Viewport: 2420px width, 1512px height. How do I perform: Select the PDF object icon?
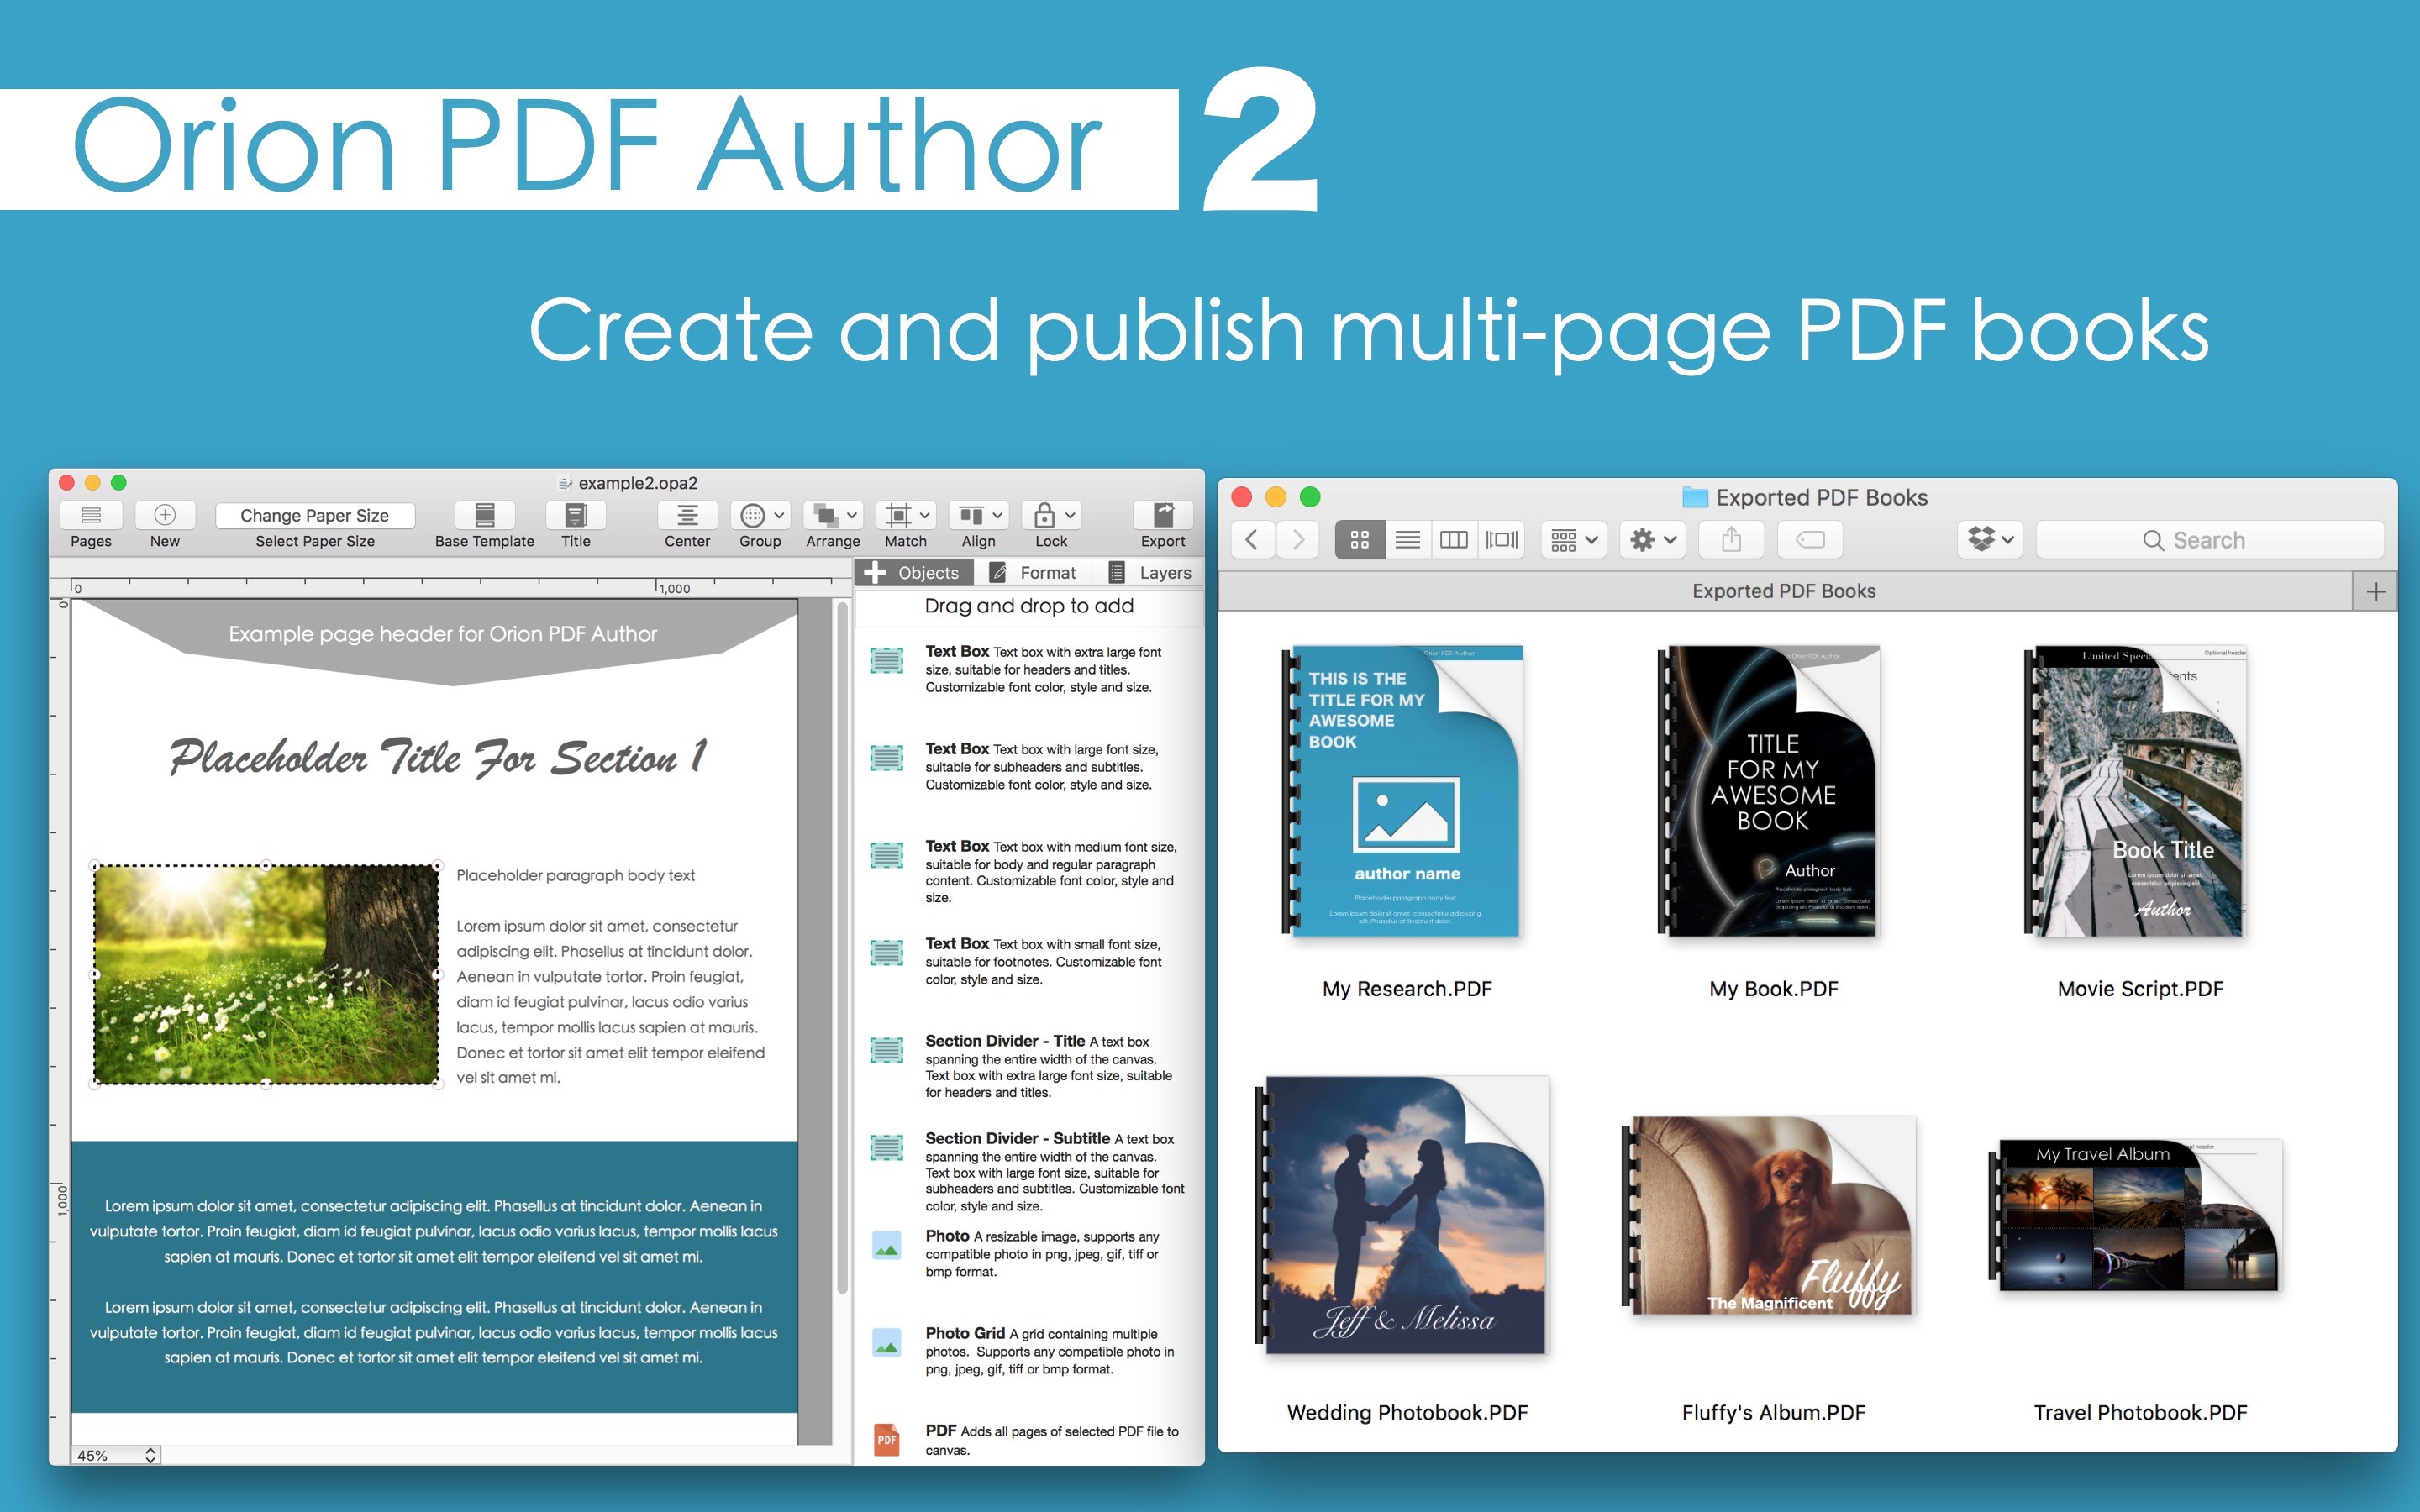point(887,1440)
